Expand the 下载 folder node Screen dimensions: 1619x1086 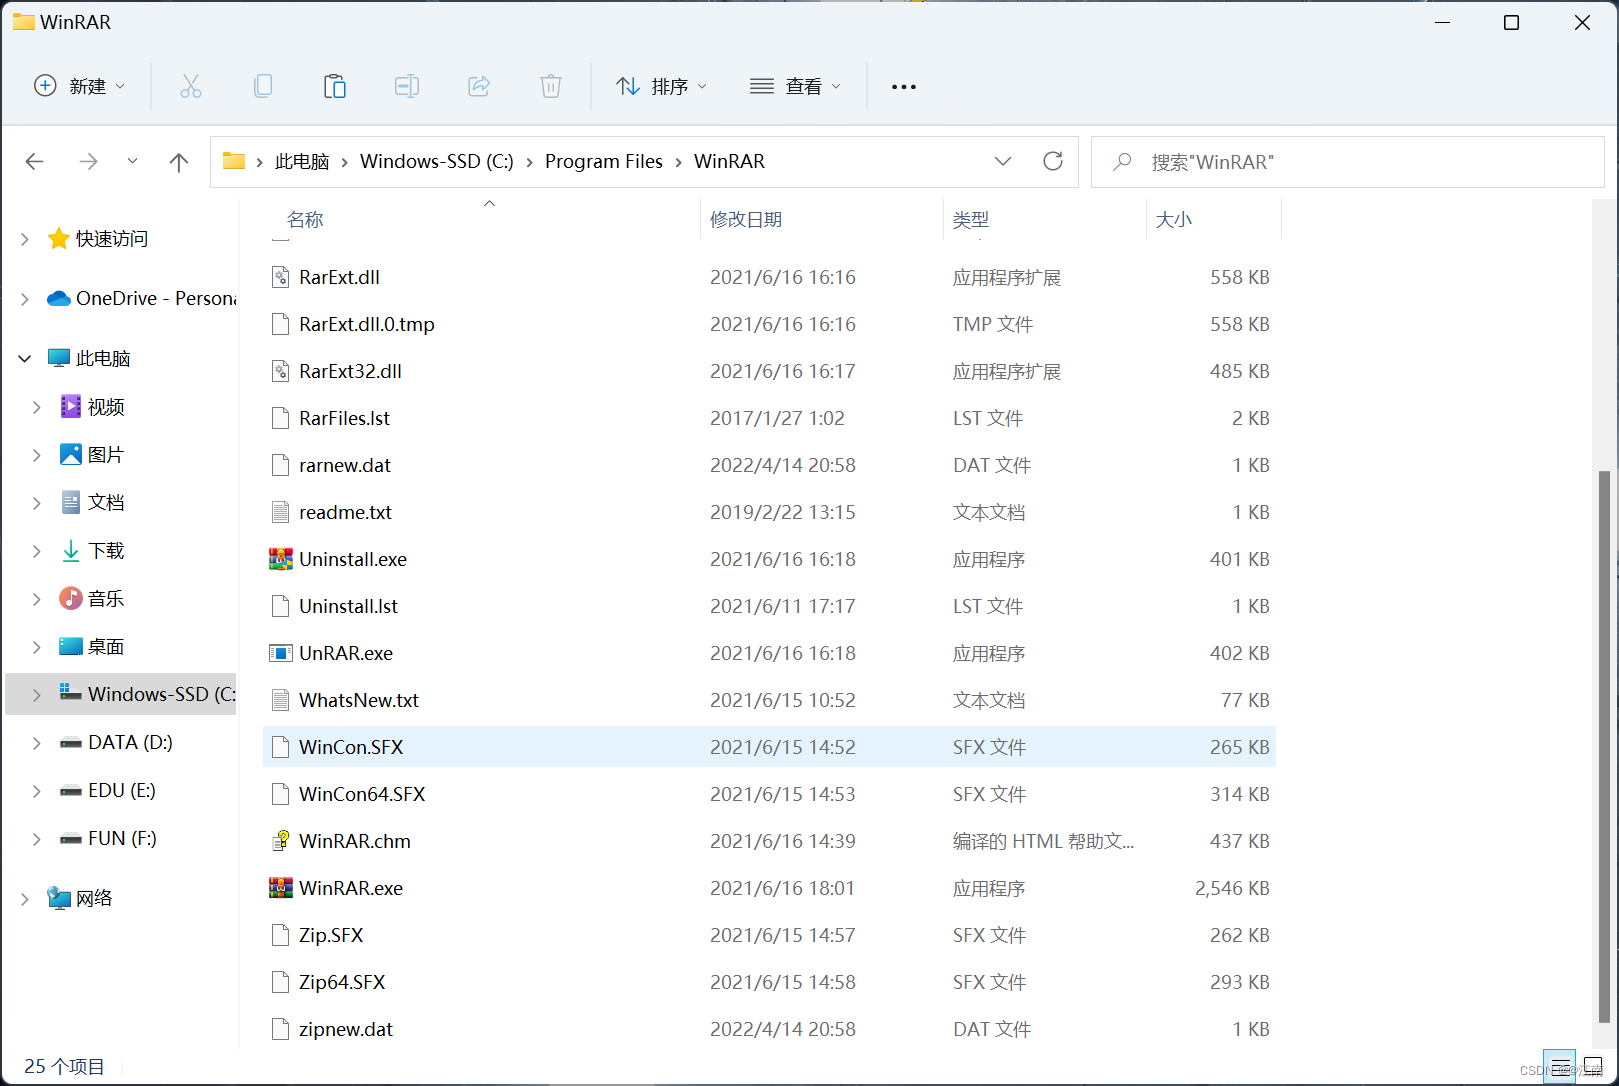tap(37, 550)
